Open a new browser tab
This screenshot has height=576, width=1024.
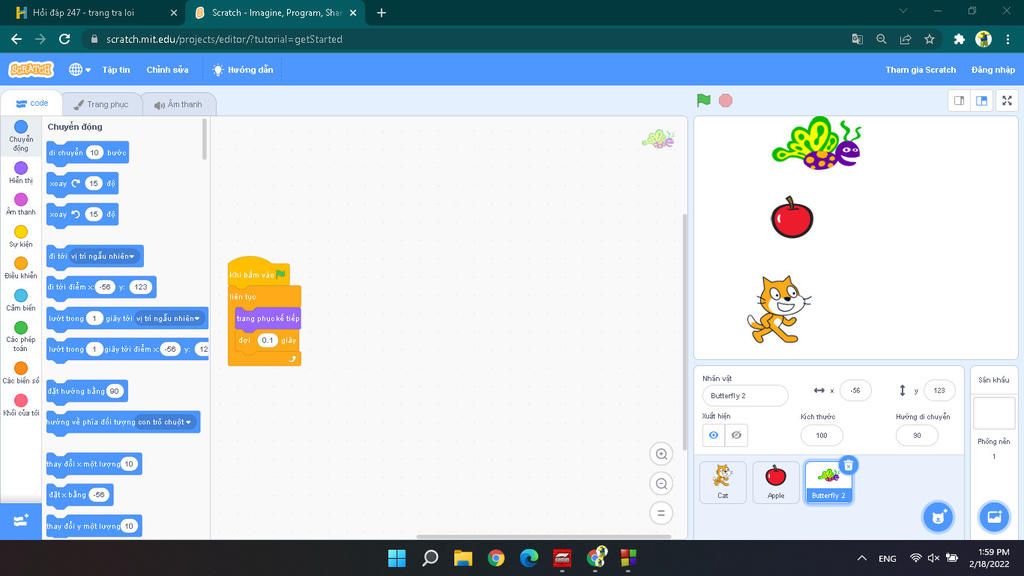tap(381, 12)
